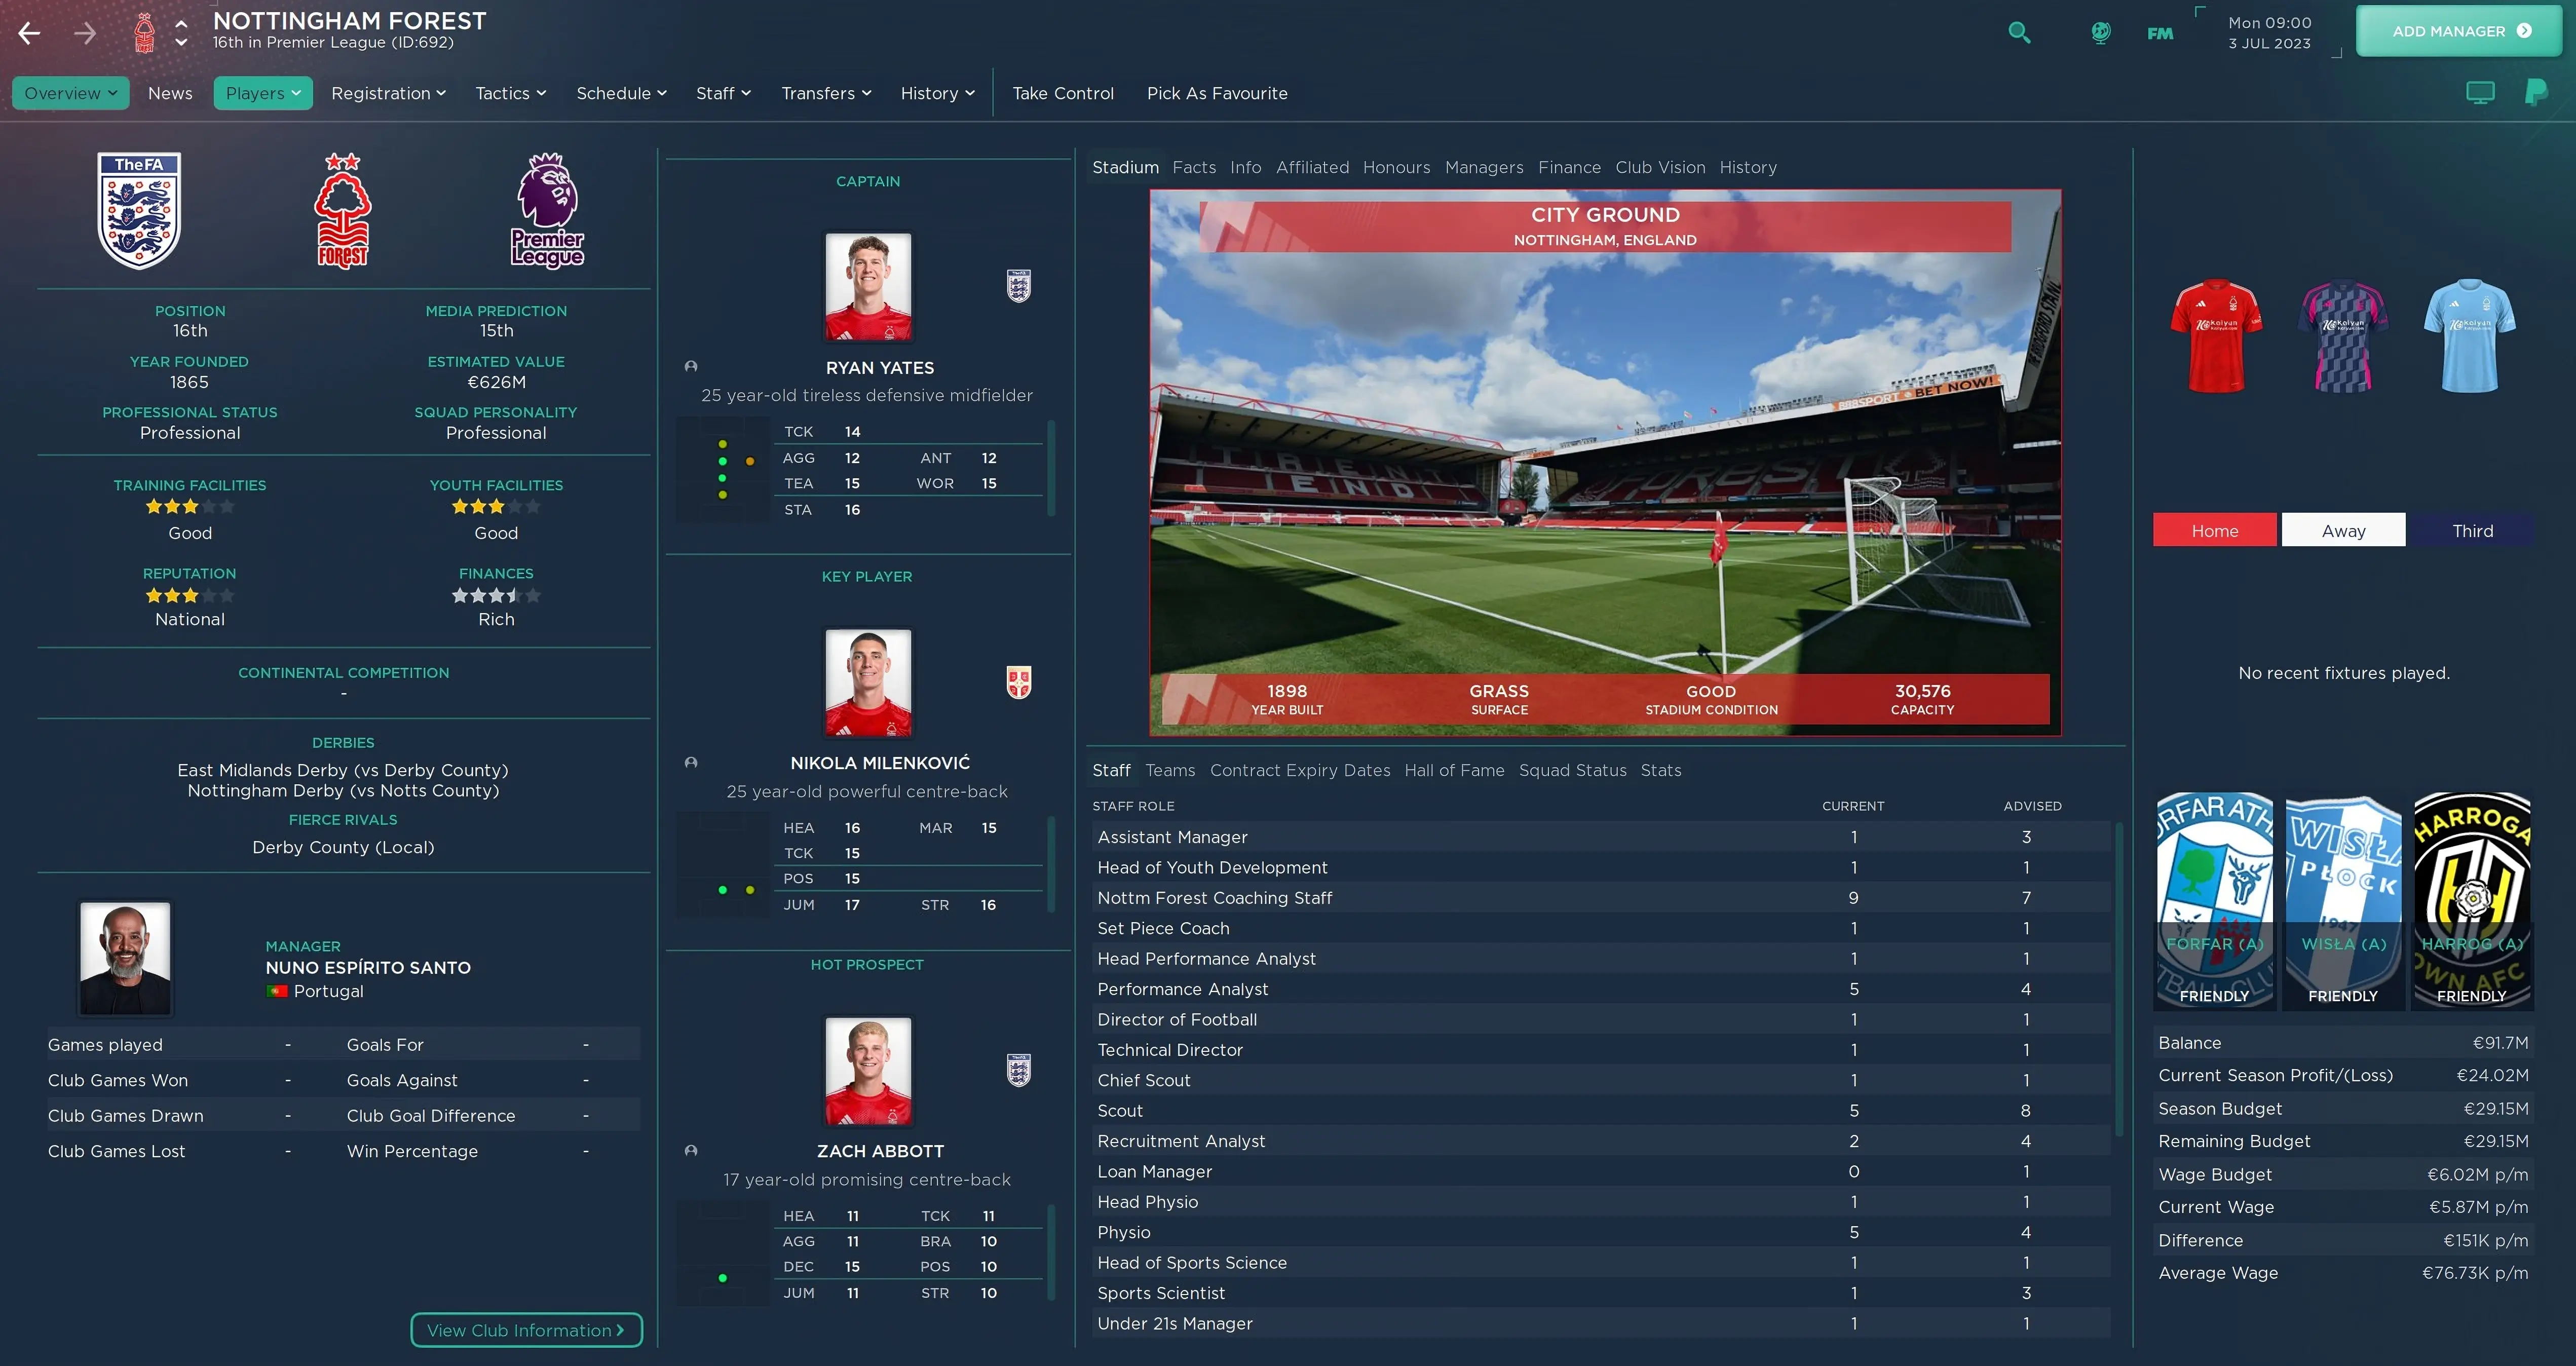Viewport: 2576px width, 1366px height.
Task: Click Derby County (Local) rival link
Action: (x=343, y=847)
